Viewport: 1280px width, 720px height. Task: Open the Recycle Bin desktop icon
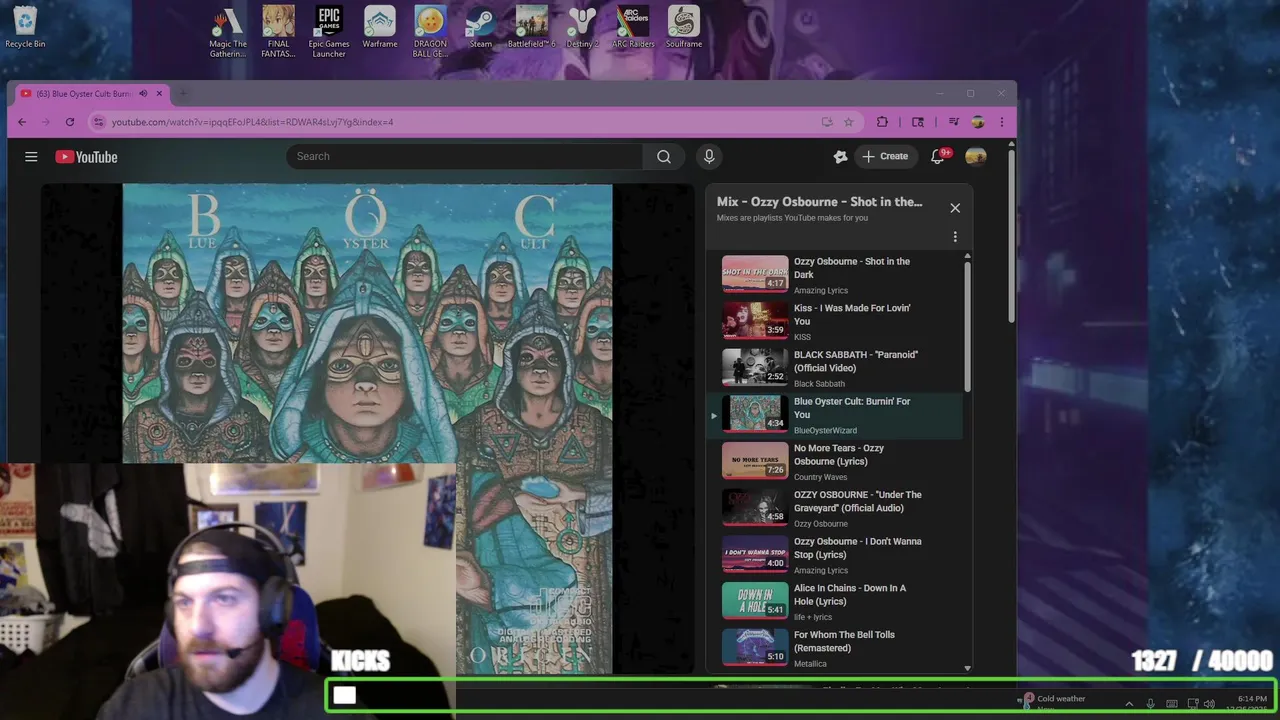pyautogui.click(x=25, y=27)
